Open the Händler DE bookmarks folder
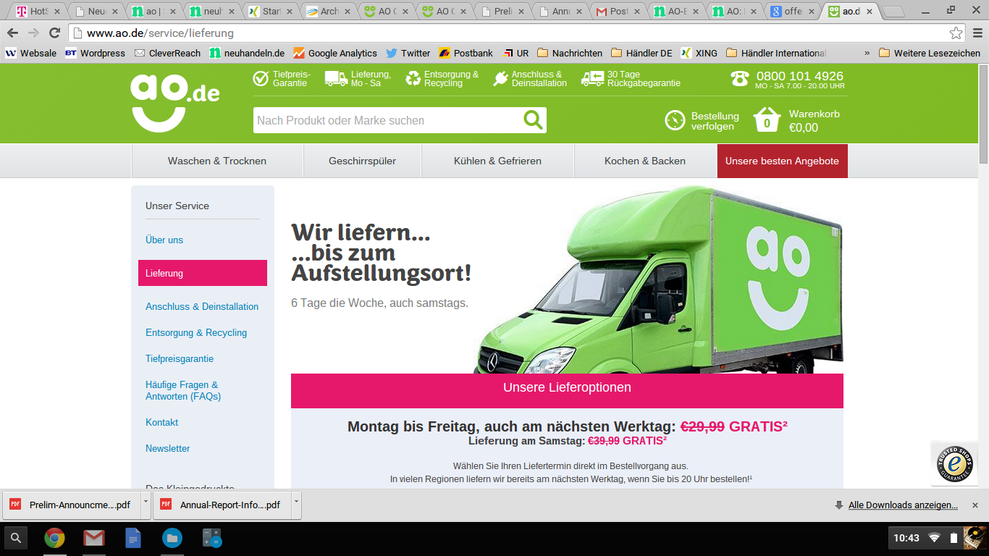This screenshot has width=989, height=556. point(641,53)
